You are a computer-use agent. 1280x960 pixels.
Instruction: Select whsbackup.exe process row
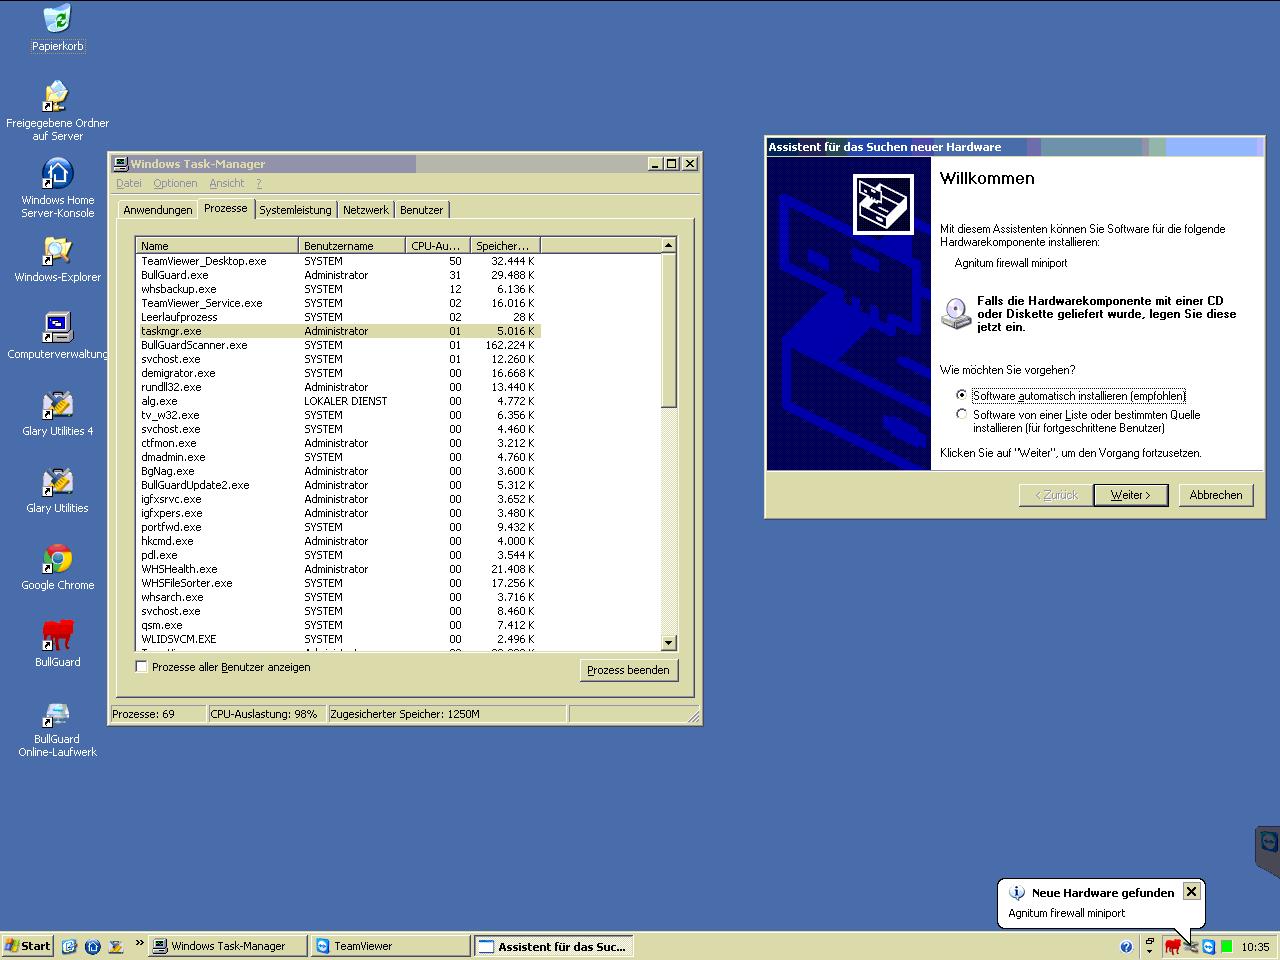coord(338,289)
